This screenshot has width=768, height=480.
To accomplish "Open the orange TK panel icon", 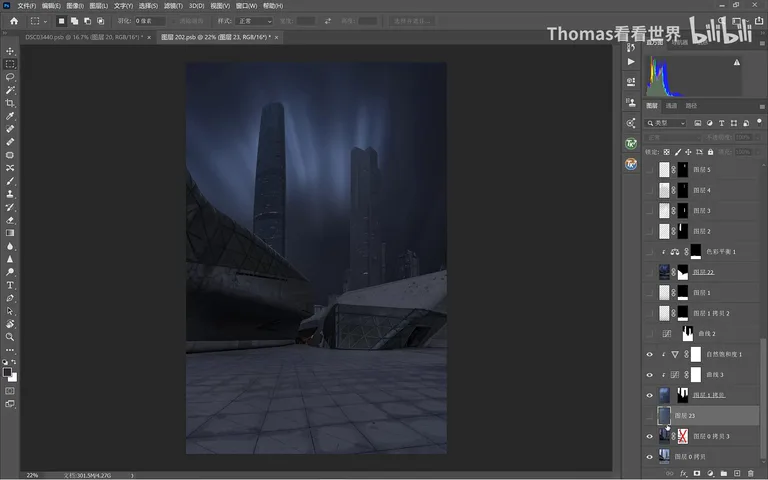I will [631, 164].
